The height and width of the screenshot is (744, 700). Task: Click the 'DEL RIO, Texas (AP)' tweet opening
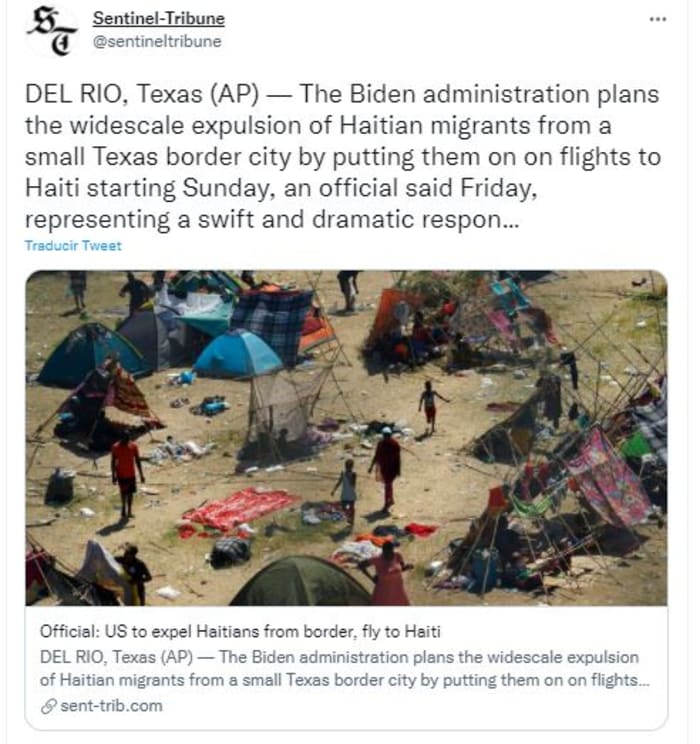click(x=142, y=94)
